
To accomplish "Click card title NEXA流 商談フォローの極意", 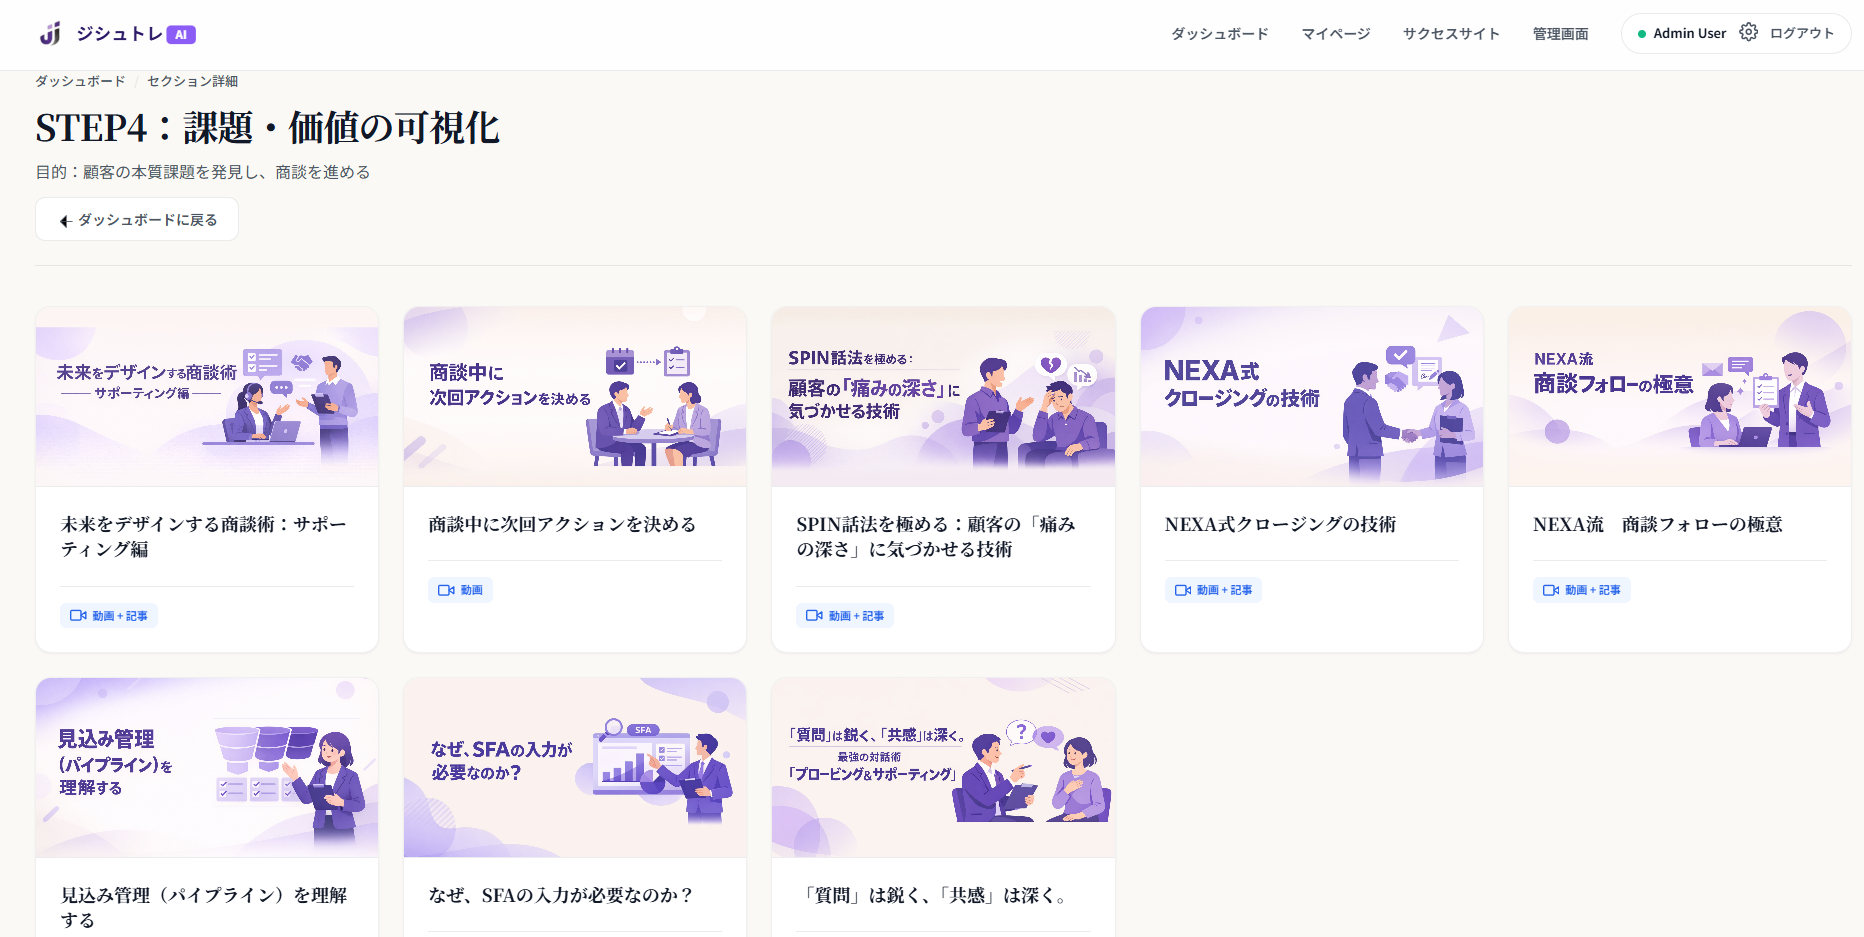I will pos(1658,524).
